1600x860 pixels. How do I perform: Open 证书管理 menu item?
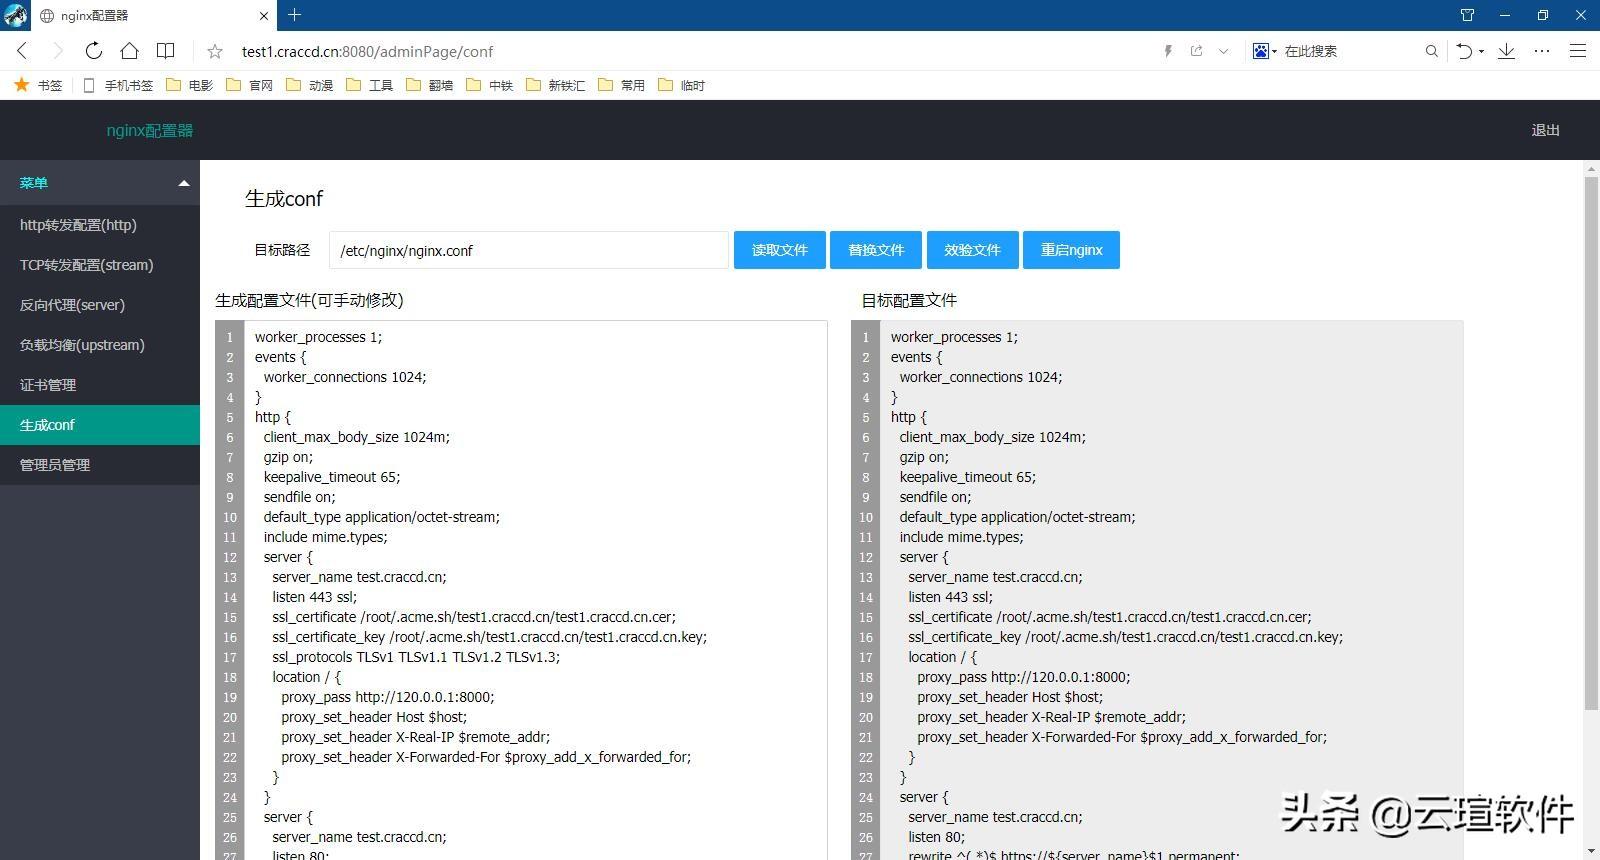(x=100, y=385)
